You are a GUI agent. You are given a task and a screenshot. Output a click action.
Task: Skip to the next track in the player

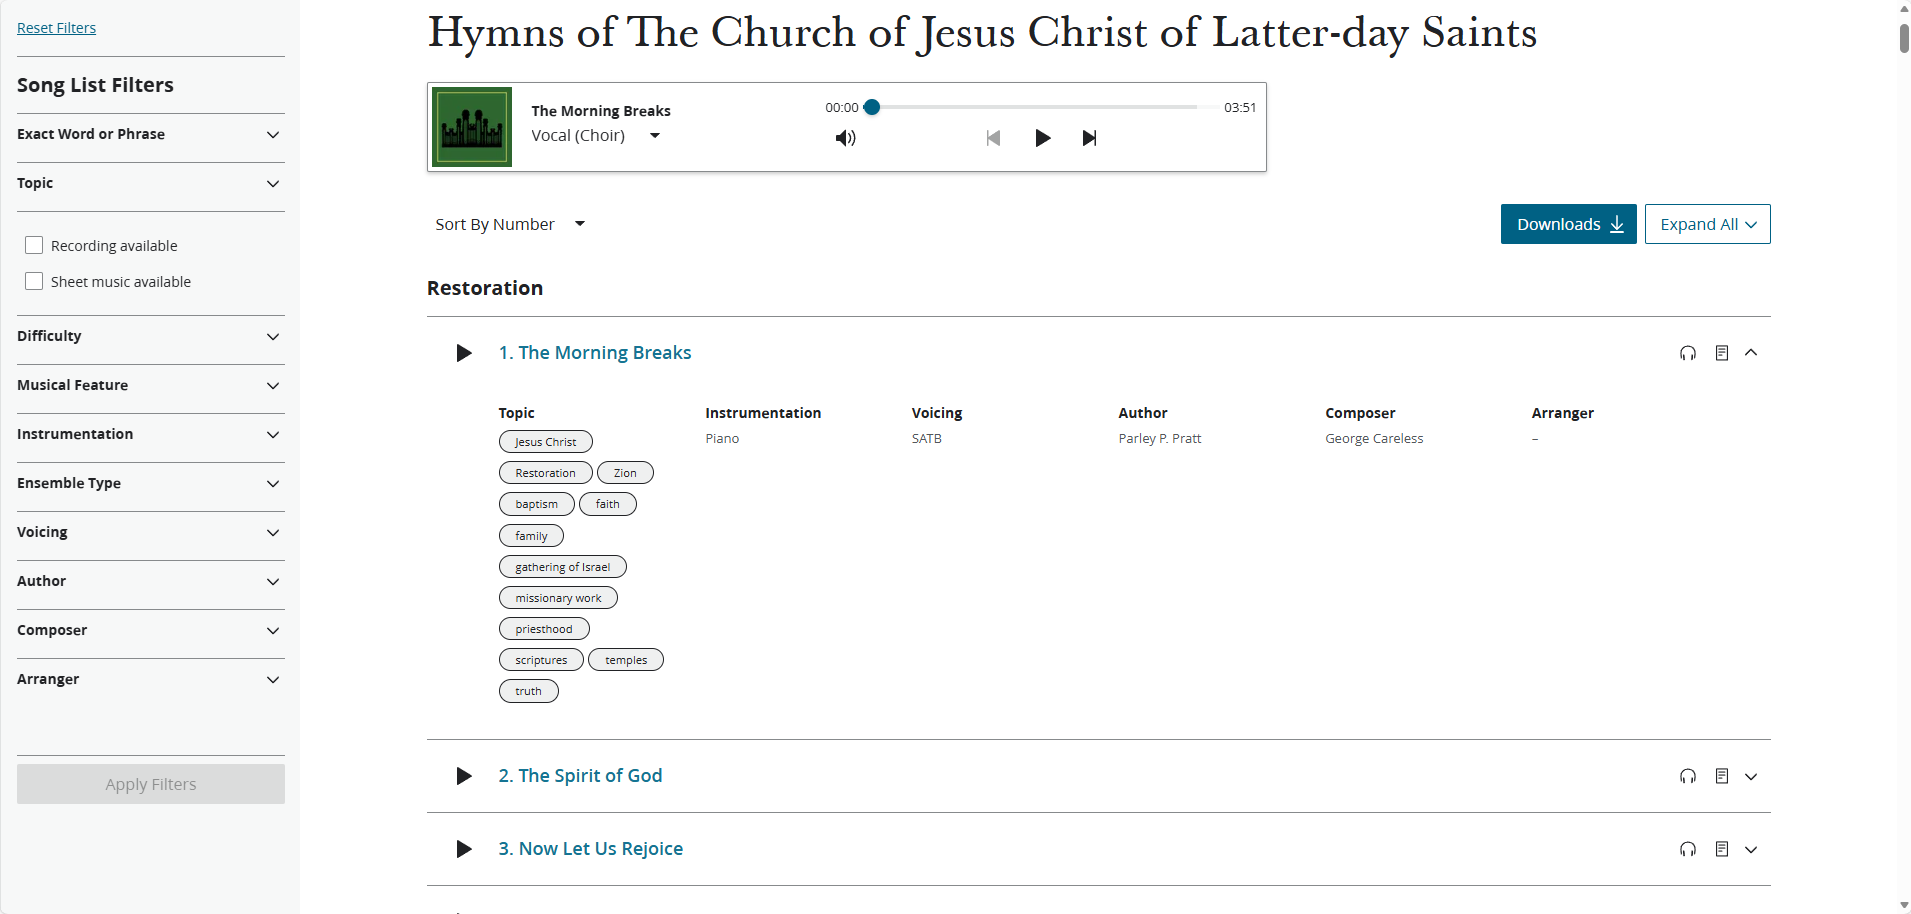point(1089,137)
